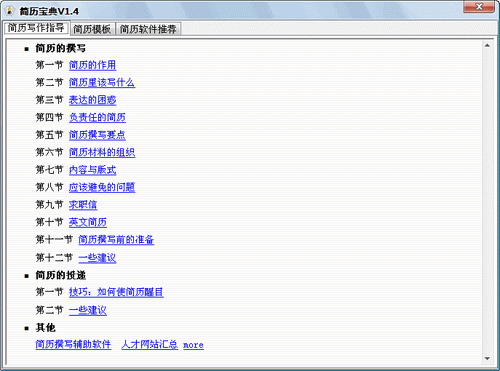
Task: Click the 简历宝典 title bar icon
Action: [x=10, y=11]
